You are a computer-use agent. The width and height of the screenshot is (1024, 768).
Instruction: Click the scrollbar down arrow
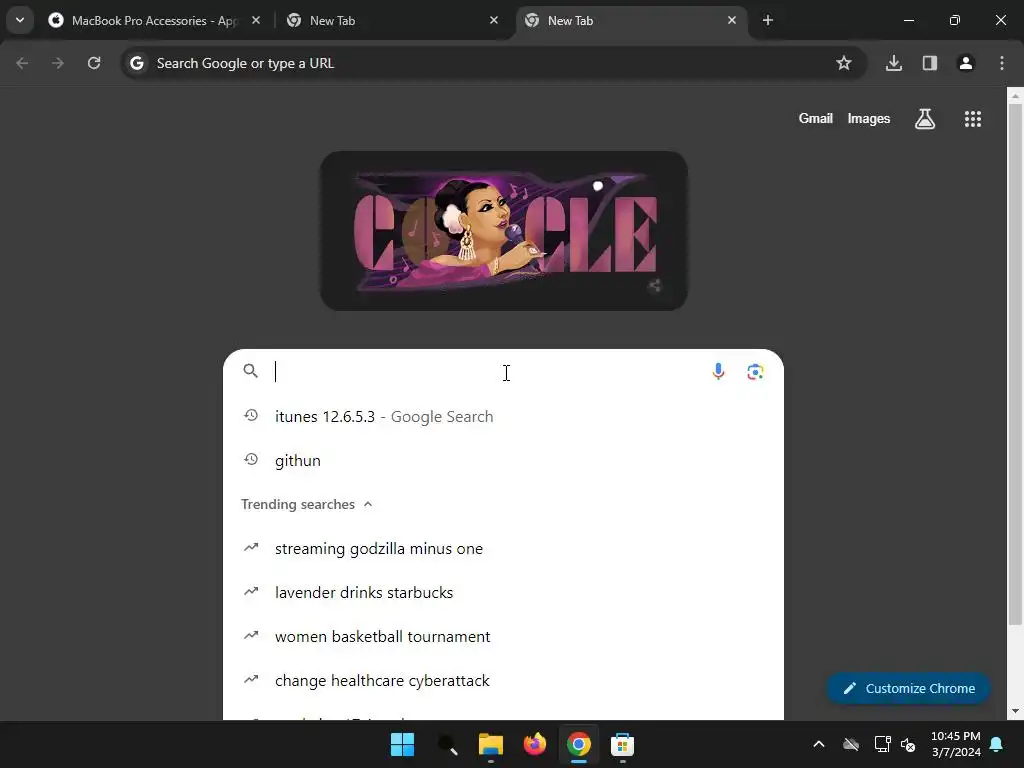pos(1015,711)
